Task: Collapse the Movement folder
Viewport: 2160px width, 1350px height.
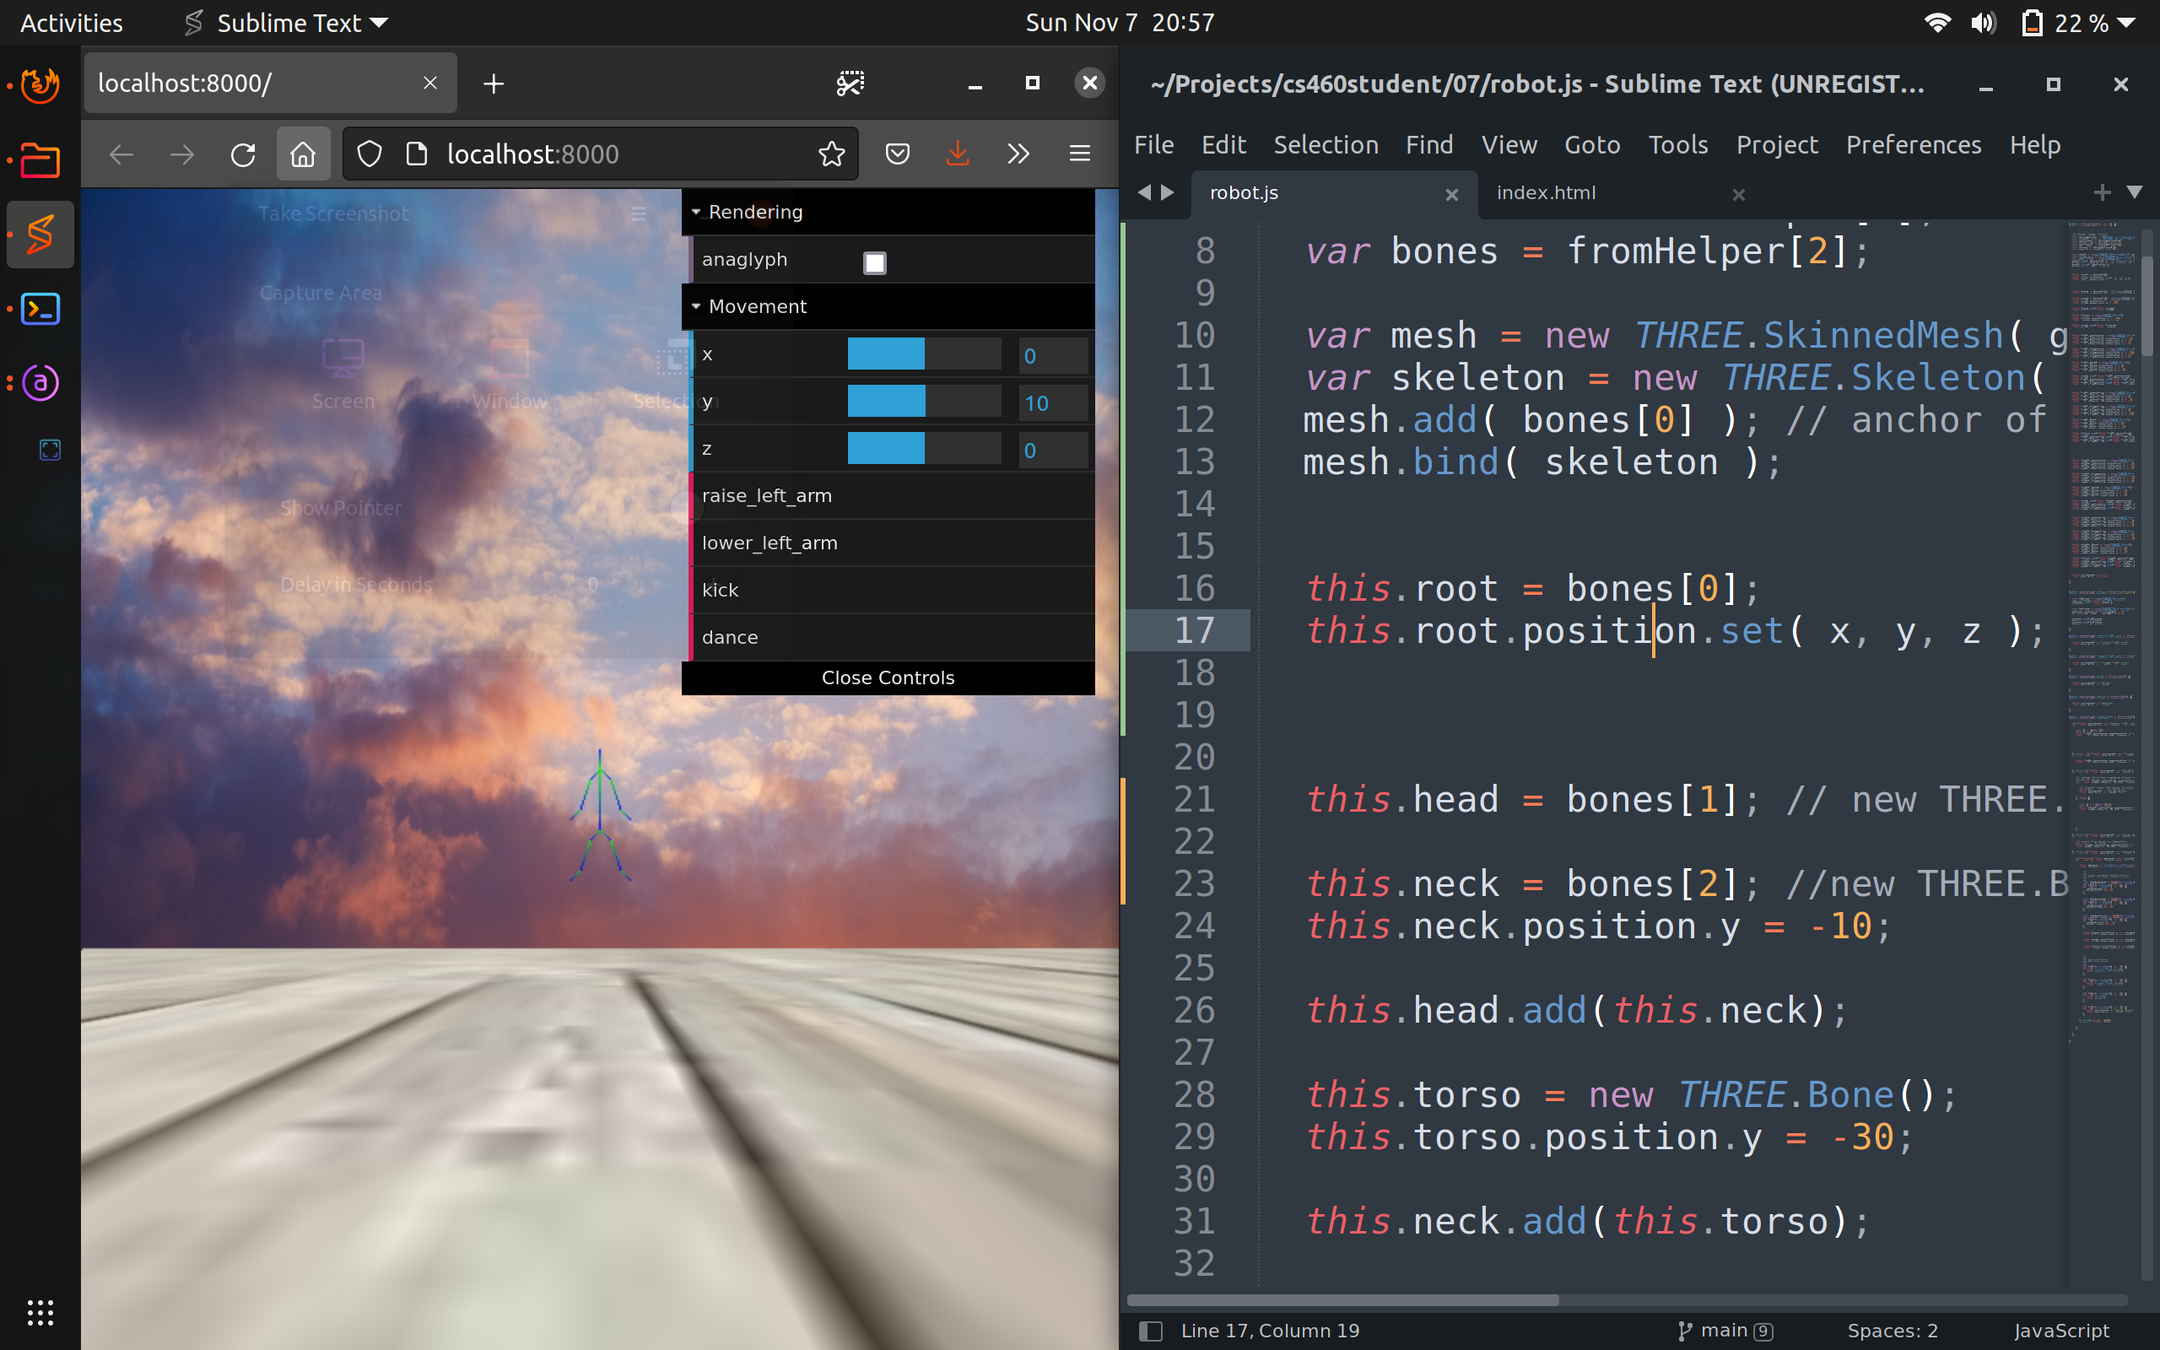Action: pyautogui.click(x=757, y=307)
